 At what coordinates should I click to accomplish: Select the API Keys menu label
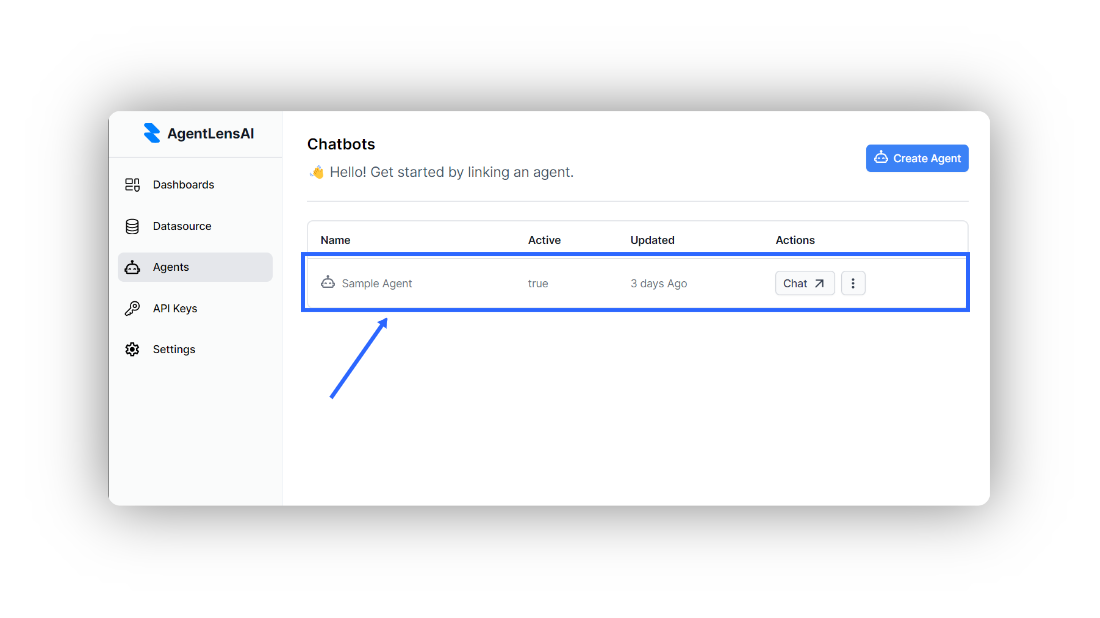(175, 308)
